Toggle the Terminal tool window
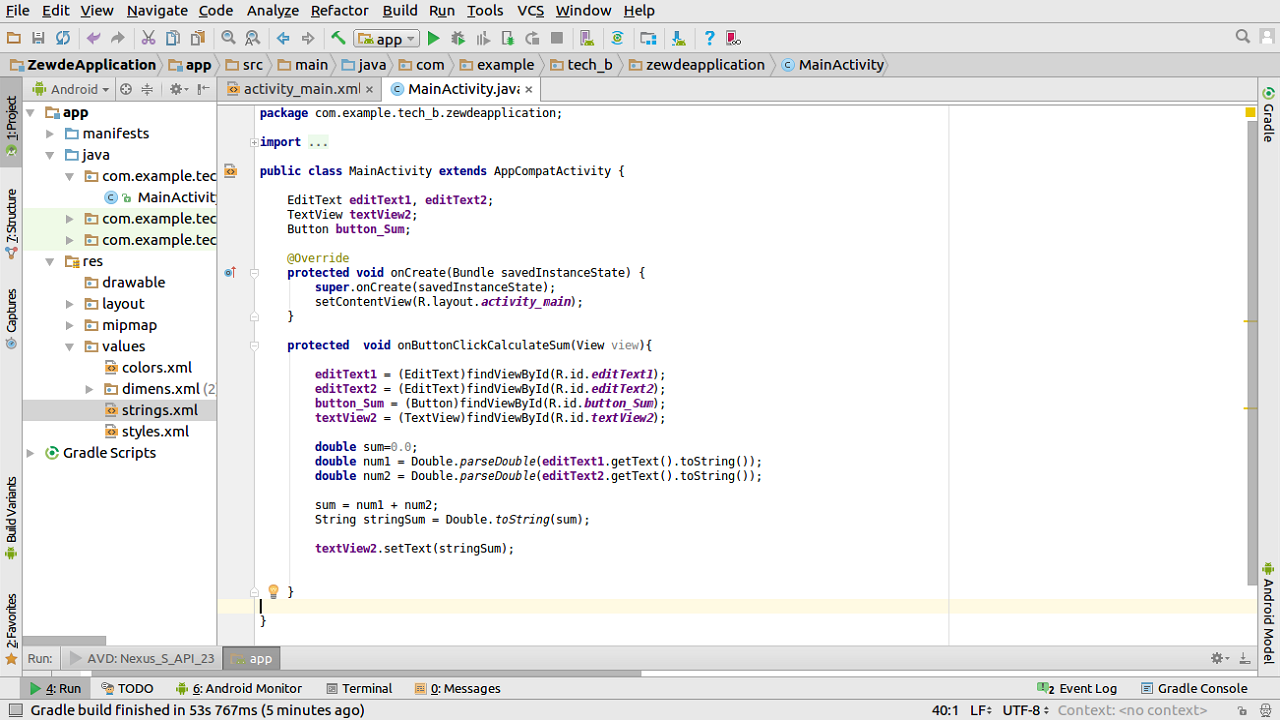Screen dimensions: 1280x720 [358, 688]
